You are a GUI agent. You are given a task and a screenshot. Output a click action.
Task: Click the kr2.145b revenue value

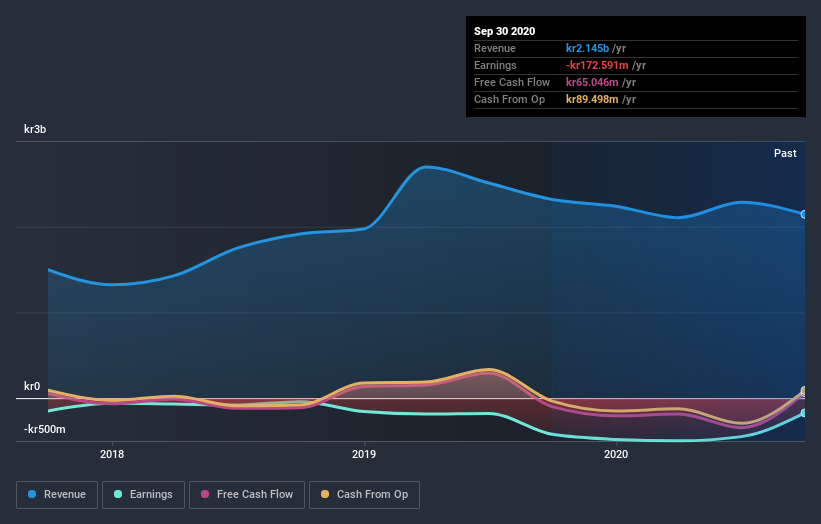pyautogui.click(x=587, y=48)
